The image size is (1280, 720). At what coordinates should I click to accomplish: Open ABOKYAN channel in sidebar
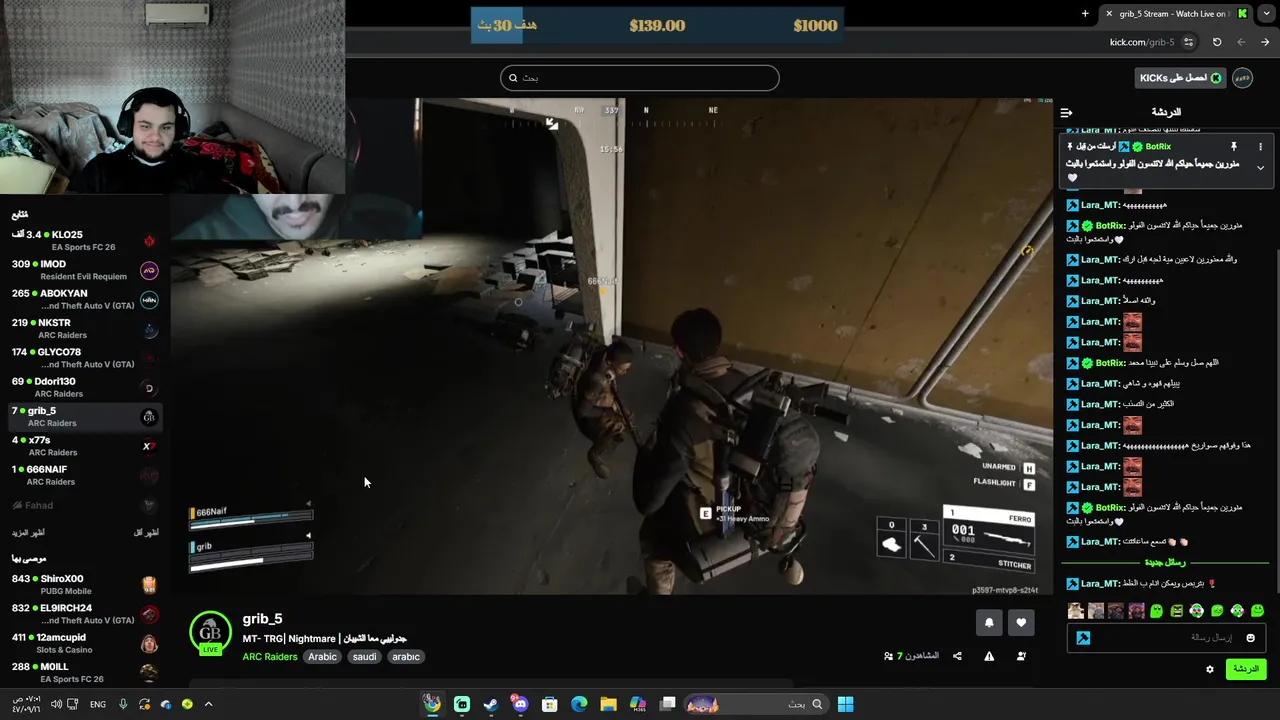pos(85,299)
